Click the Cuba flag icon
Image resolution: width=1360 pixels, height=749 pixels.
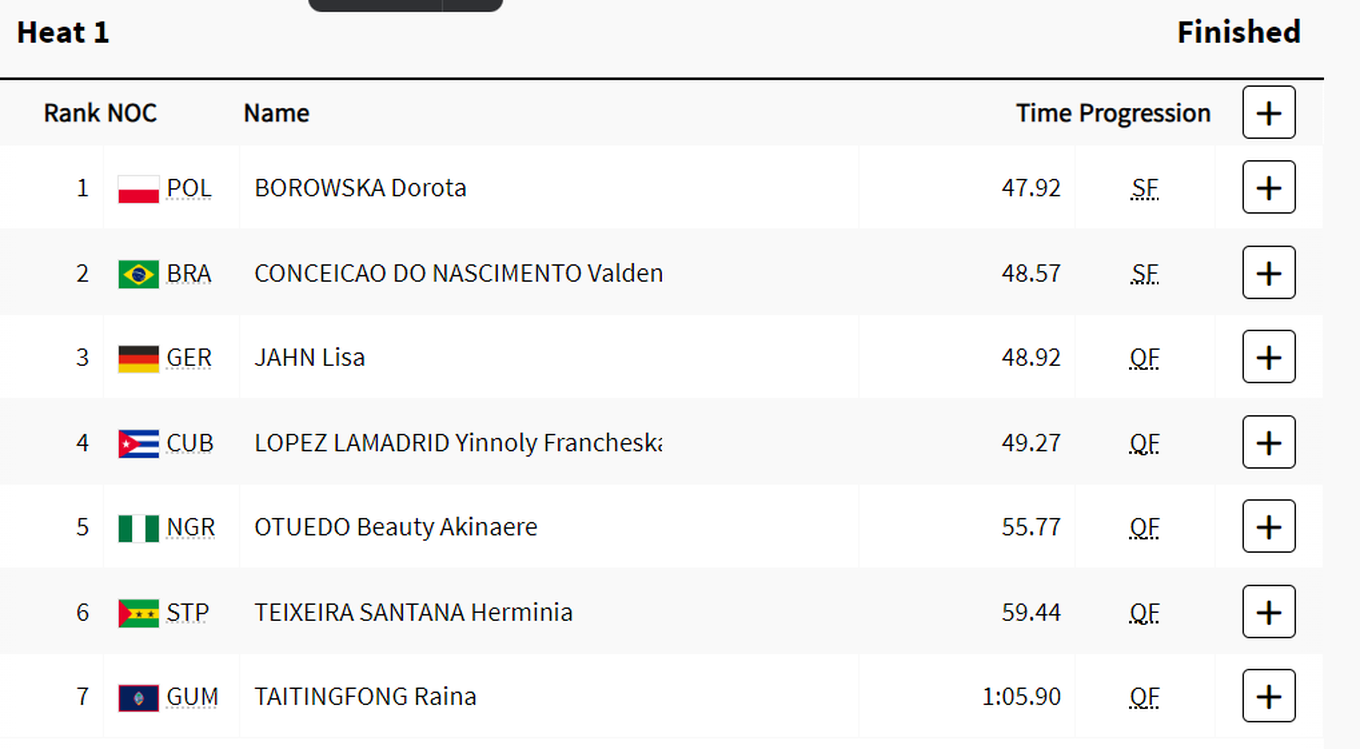click(138, 444)
